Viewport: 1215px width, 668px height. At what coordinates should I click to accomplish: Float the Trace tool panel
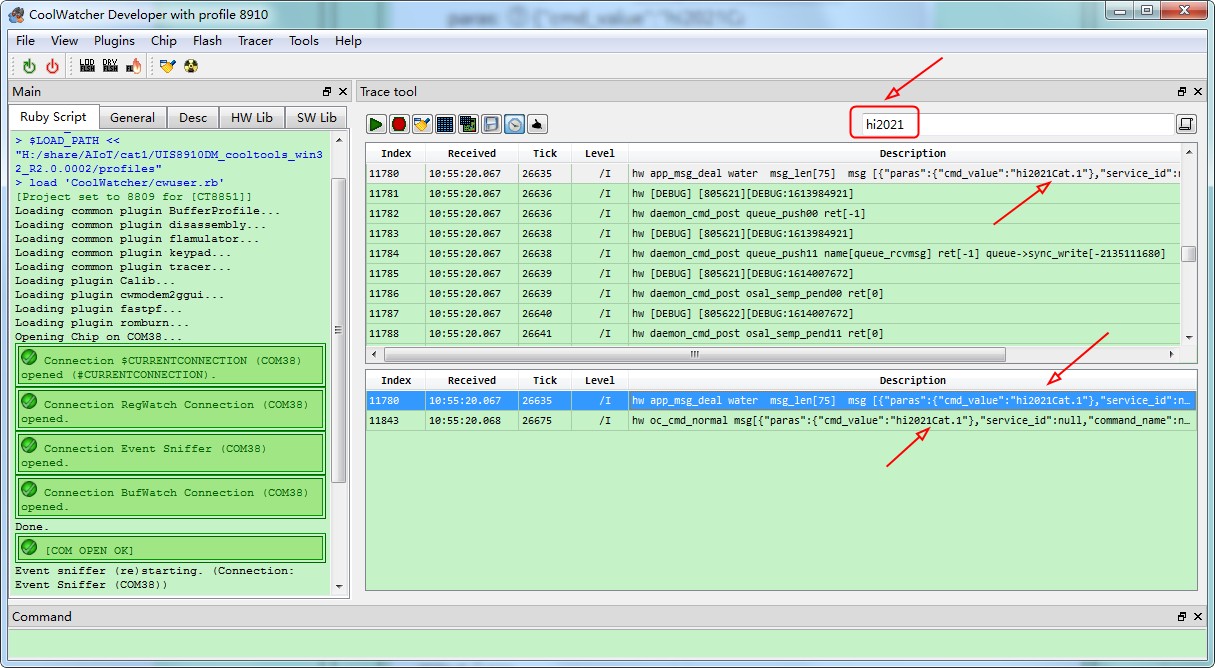pyautogui.click(x=1182, y=91)
